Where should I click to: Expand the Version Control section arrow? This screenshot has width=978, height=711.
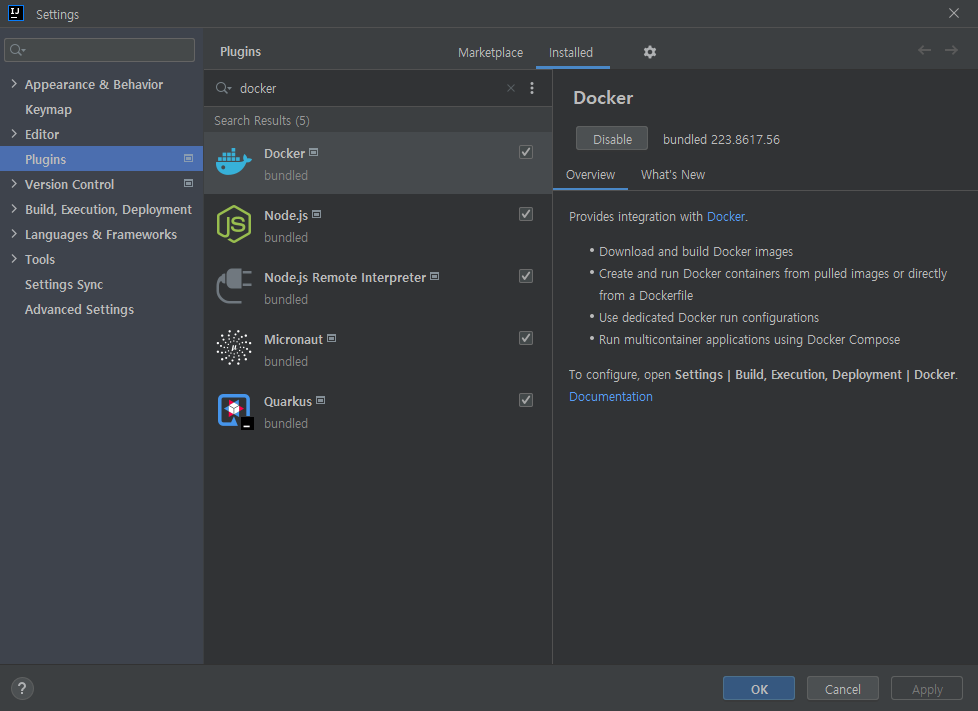point(14,183)
